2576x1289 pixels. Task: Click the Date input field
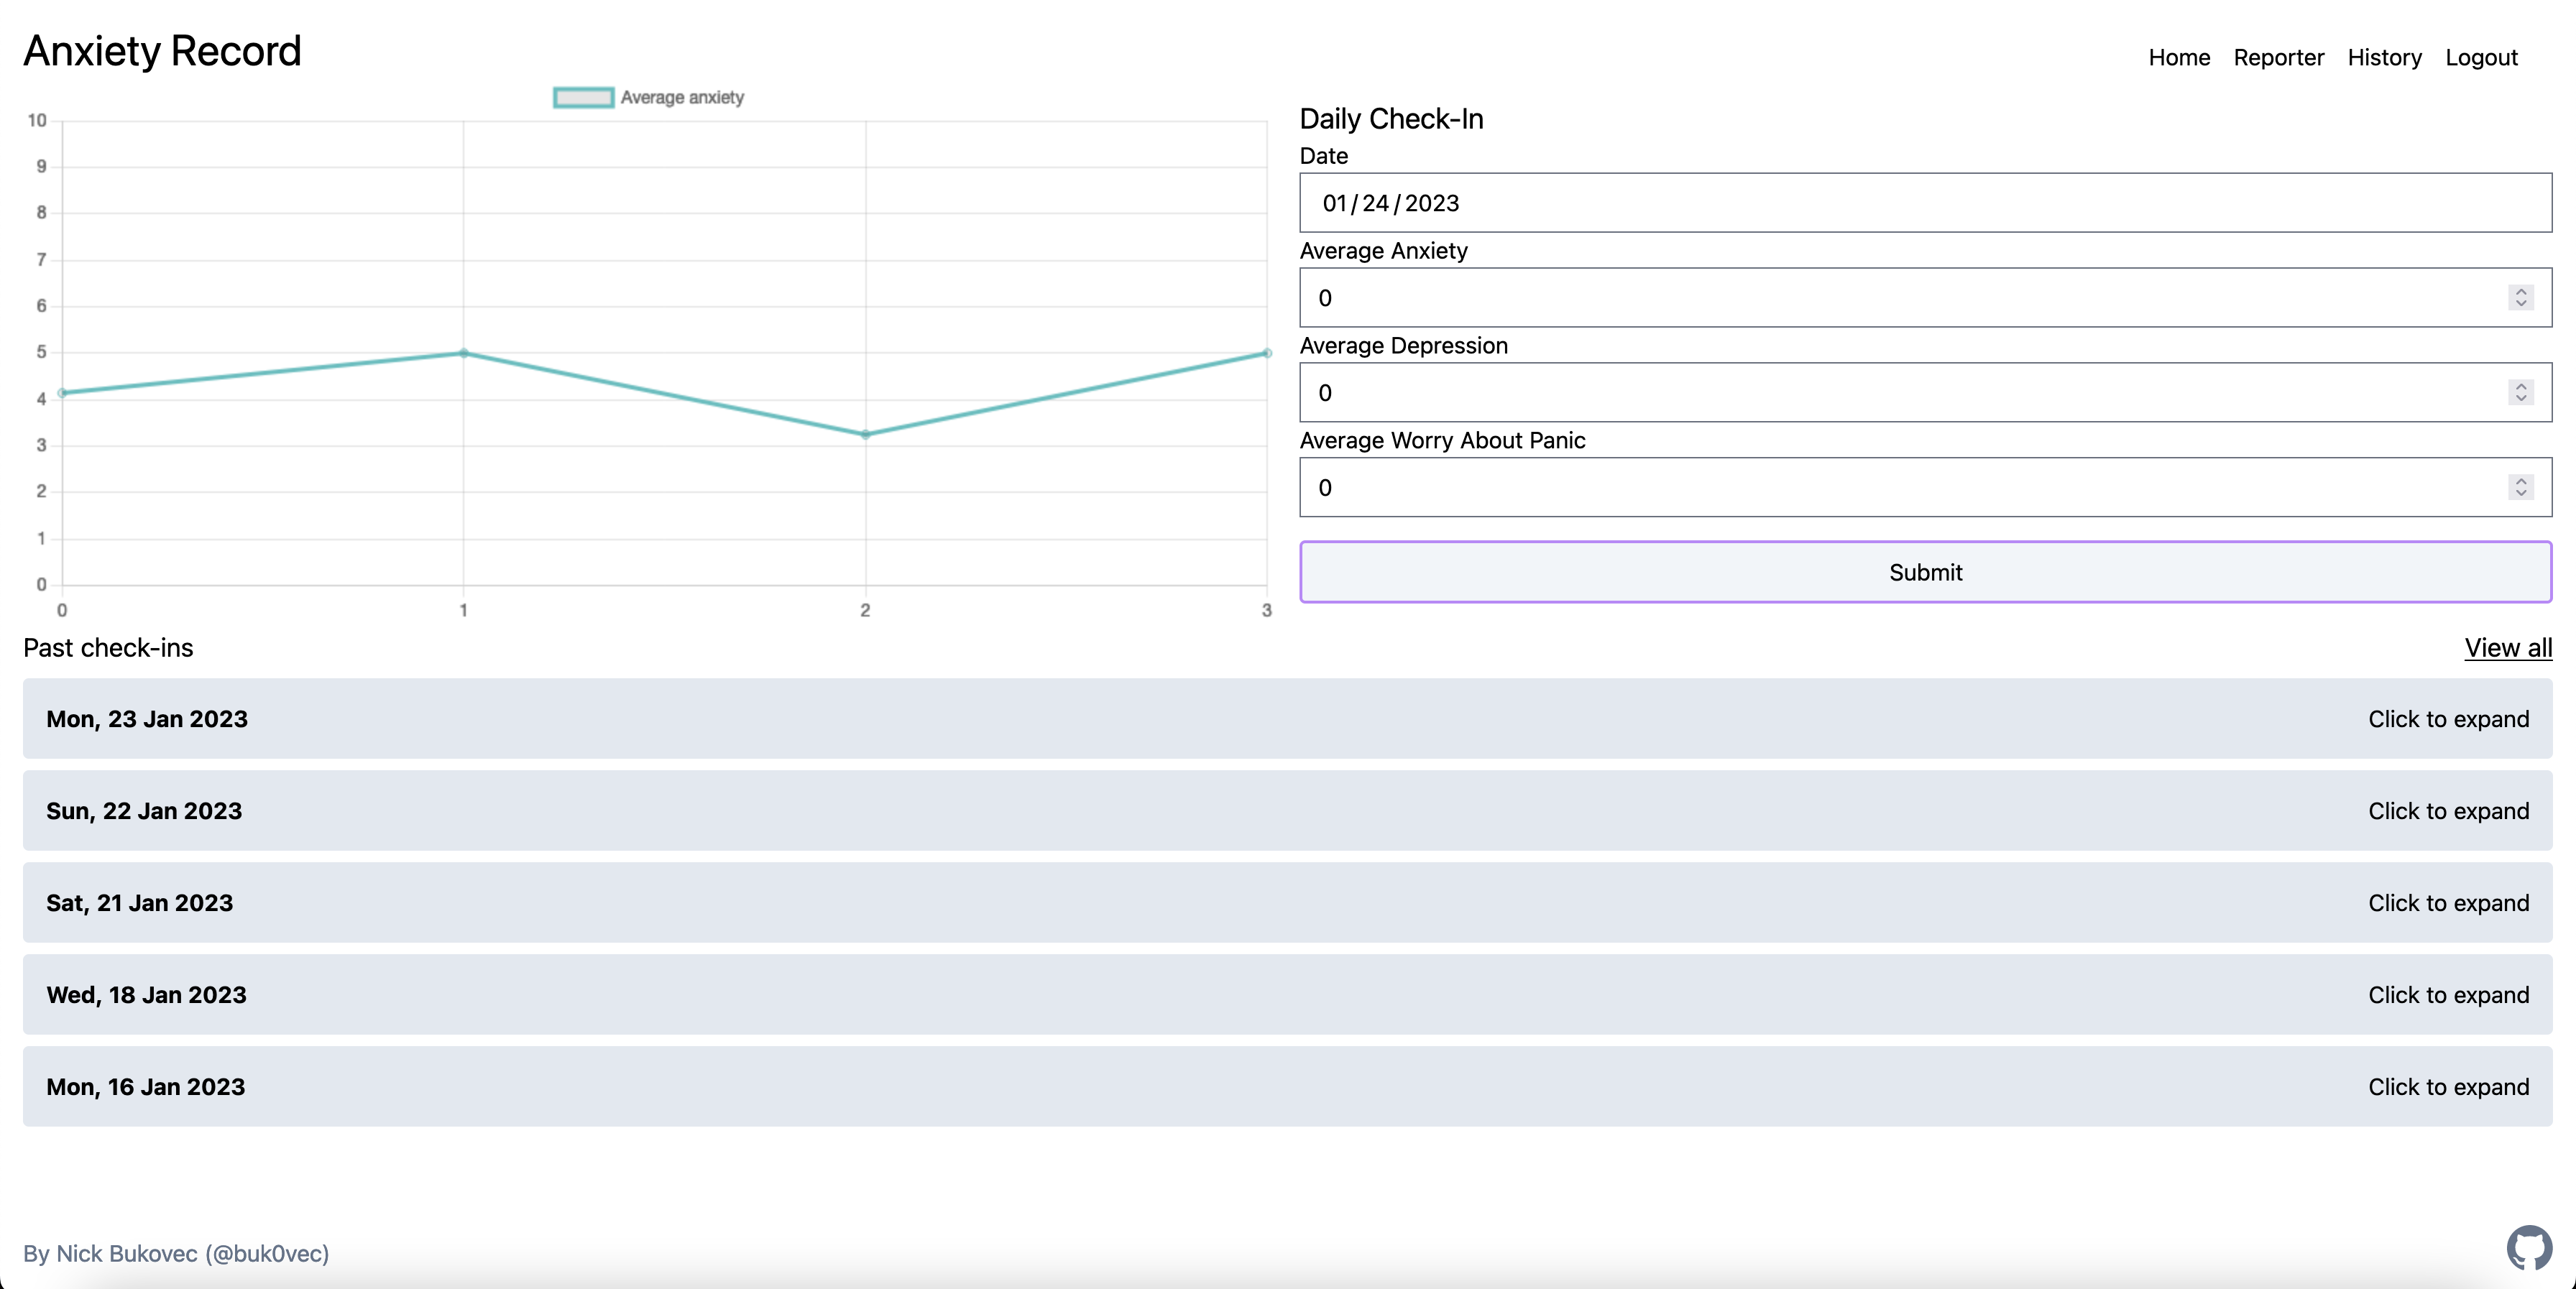(1925, 203)
